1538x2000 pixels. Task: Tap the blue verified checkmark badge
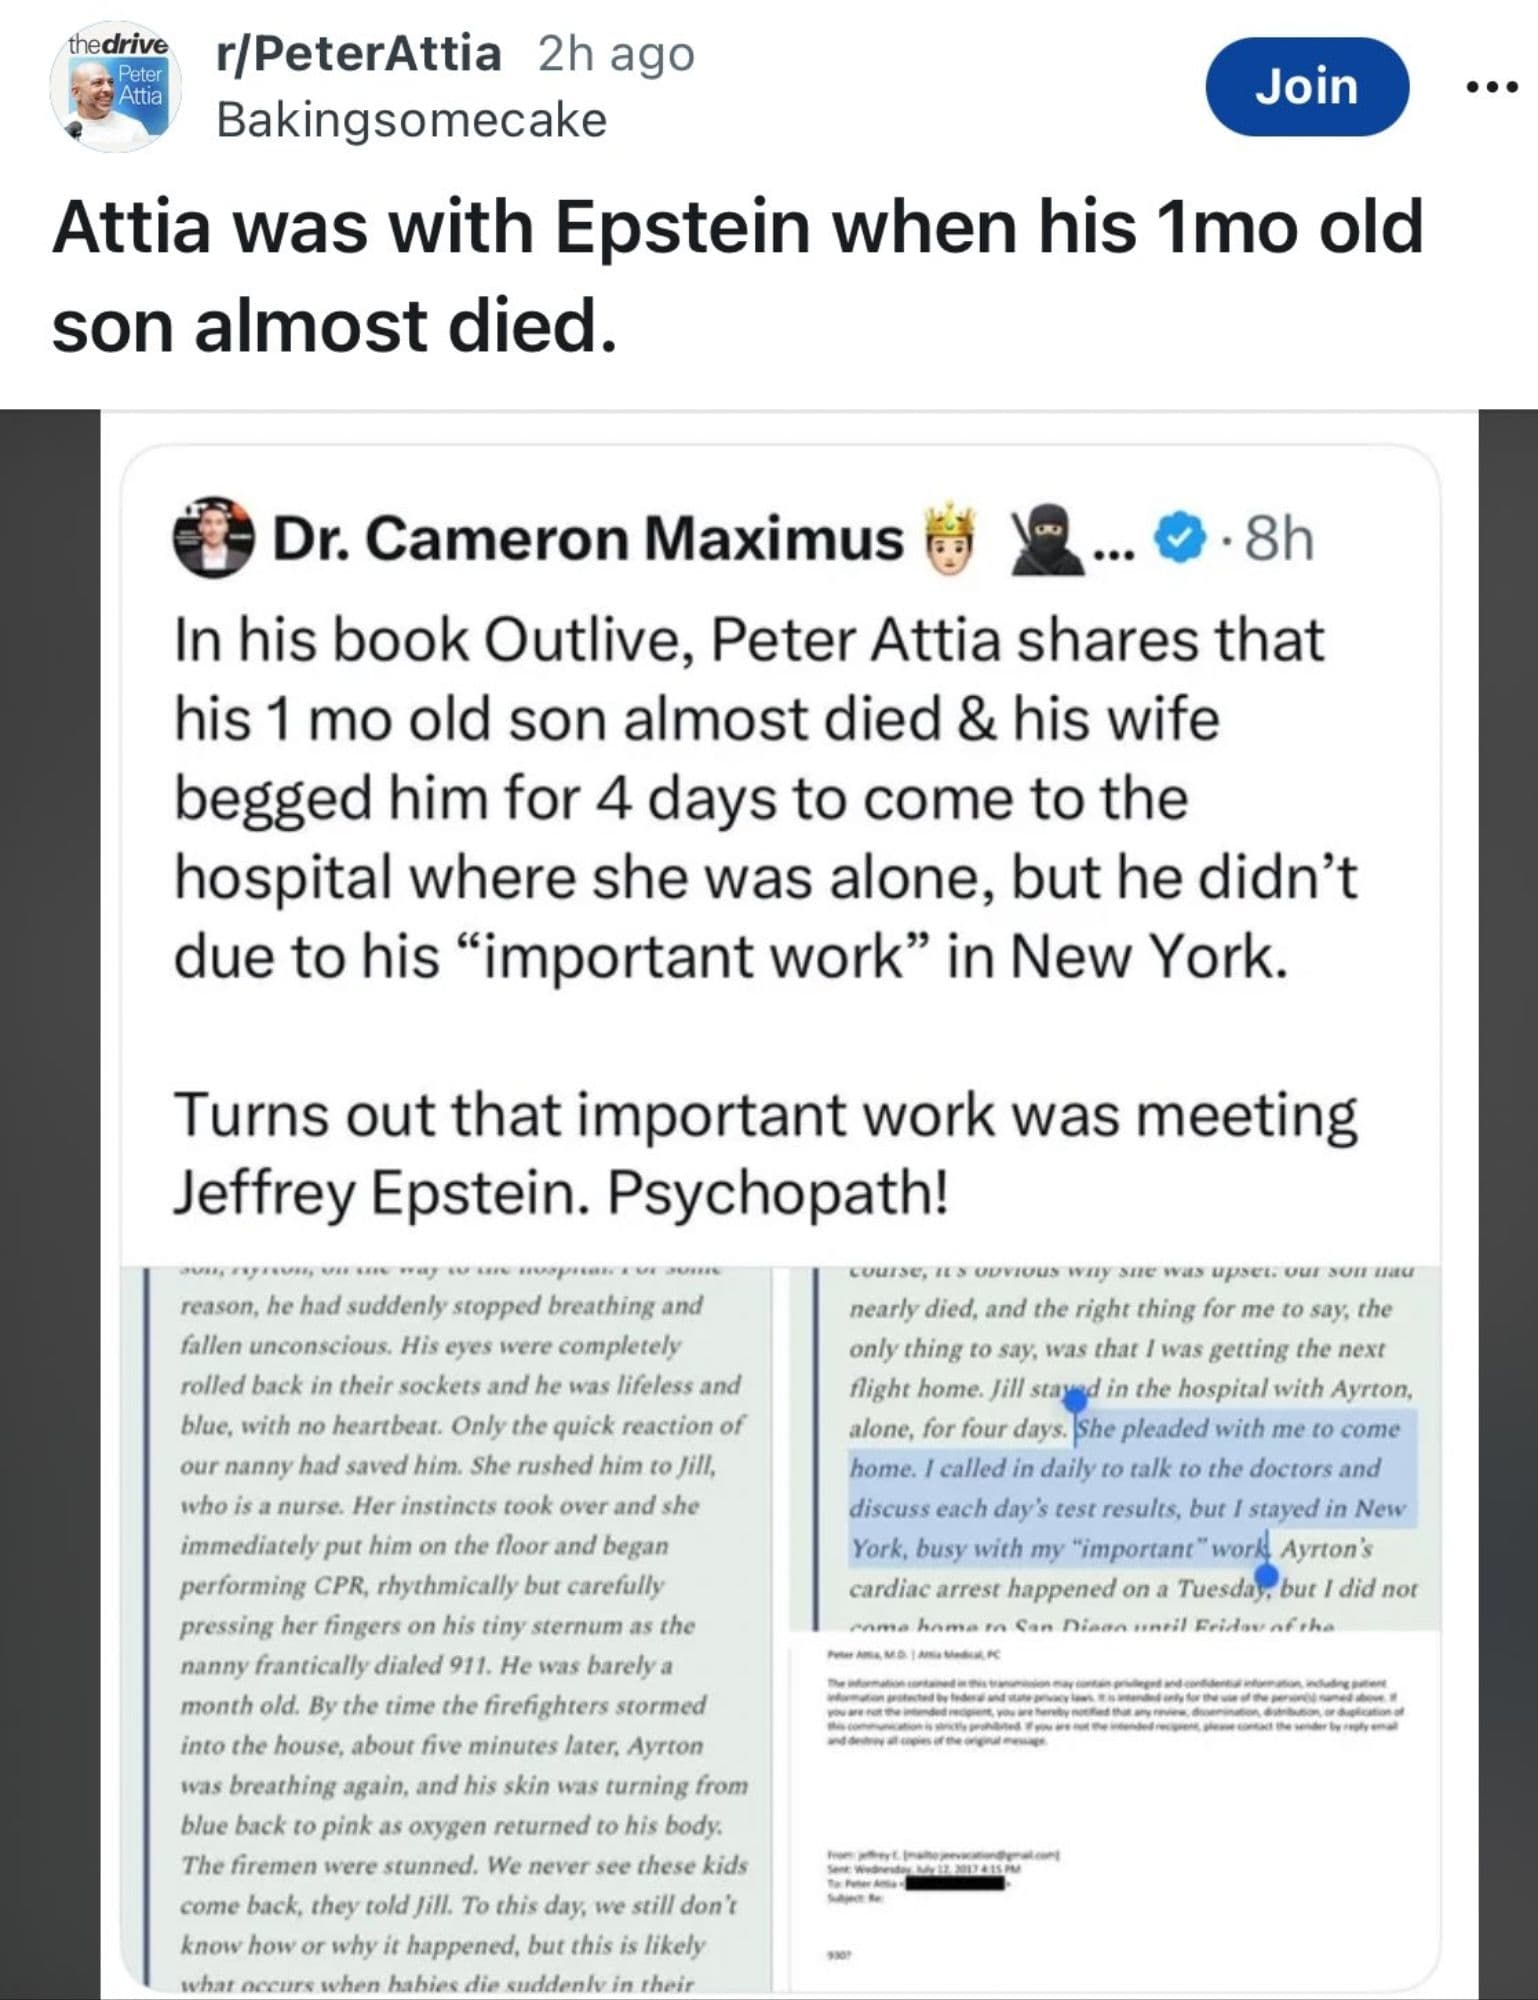point(1180,540)
